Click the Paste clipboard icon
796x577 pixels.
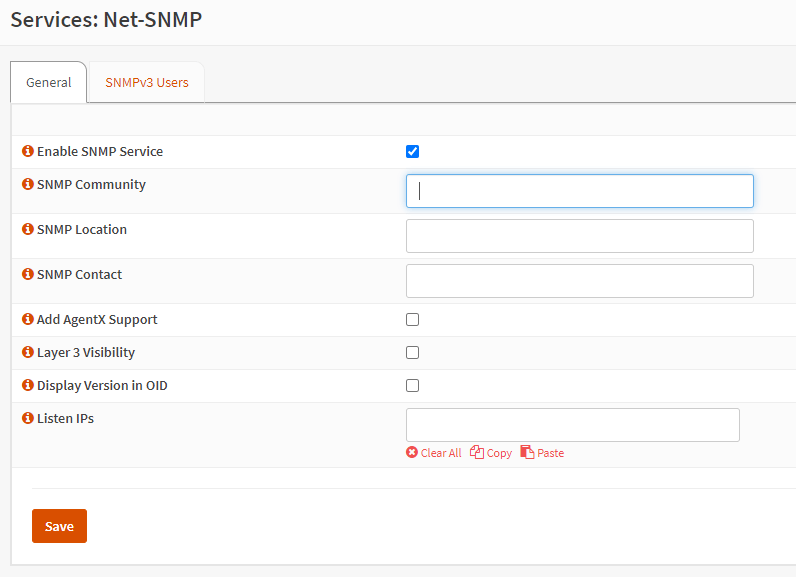click(x=527, y=452)
